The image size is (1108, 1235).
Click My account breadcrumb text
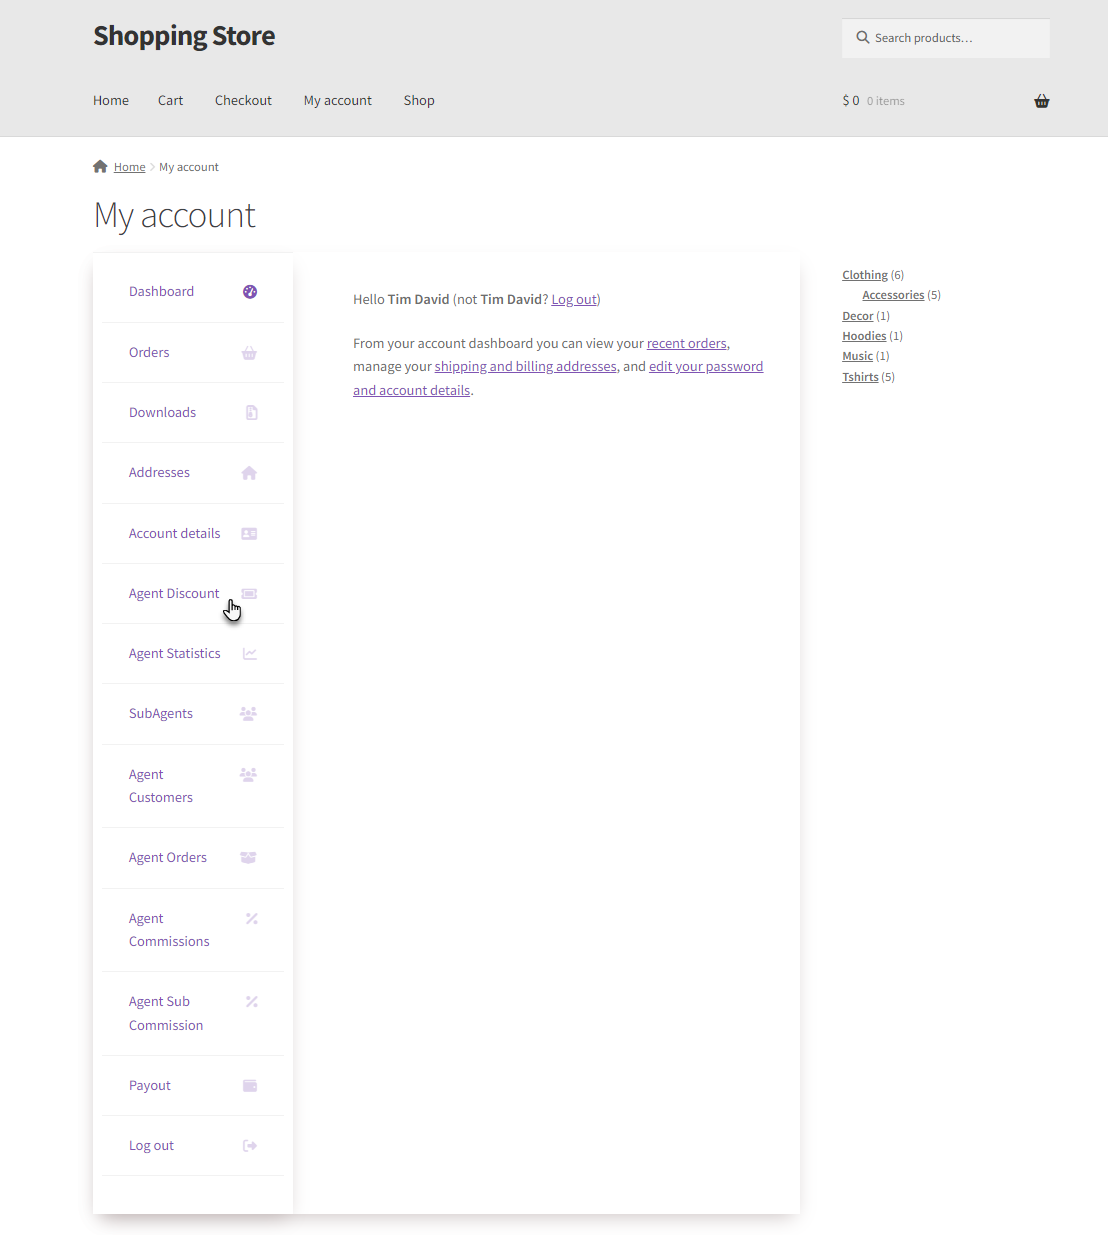pyautogui.click(x=189, y=167)
